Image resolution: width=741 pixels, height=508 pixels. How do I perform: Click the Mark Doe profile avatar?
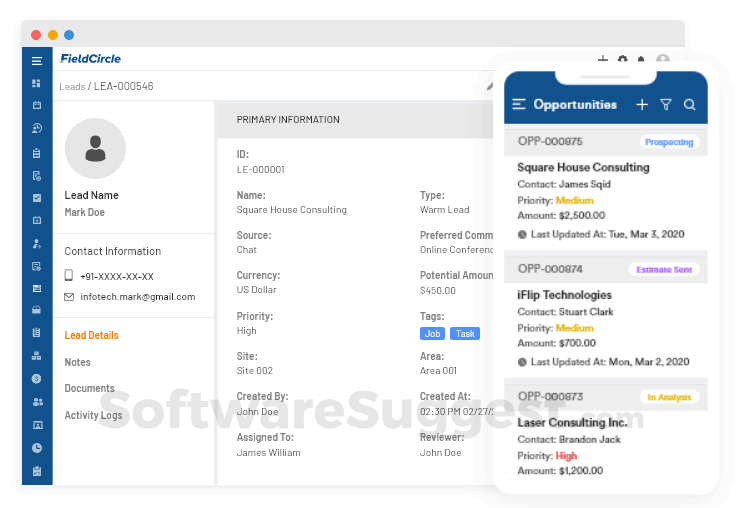tap(95, 149)
